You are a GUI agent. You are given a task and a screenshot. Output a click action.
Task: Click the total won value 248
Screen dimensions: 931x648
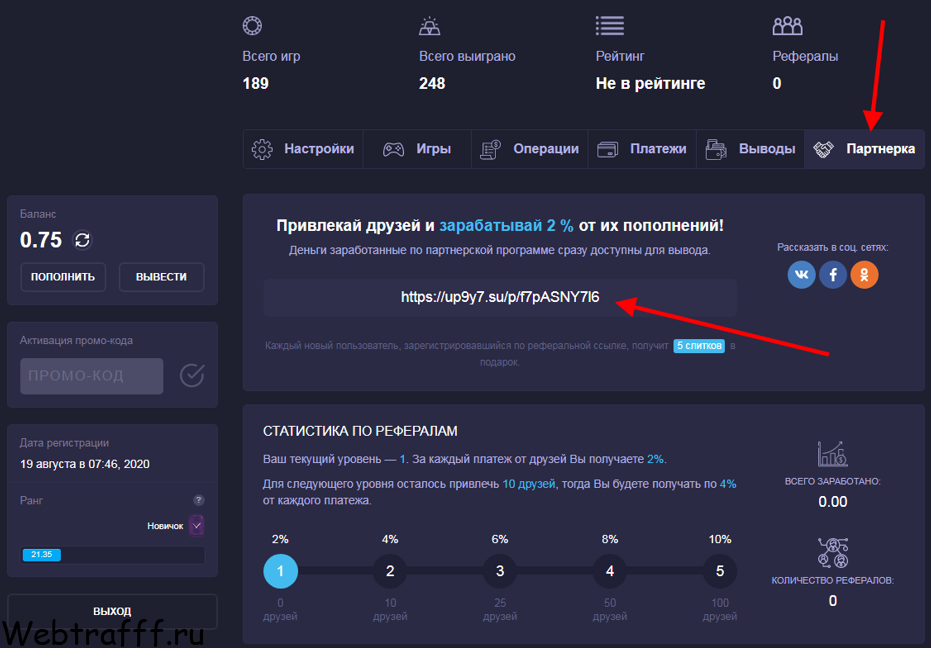tap(432, 83)
